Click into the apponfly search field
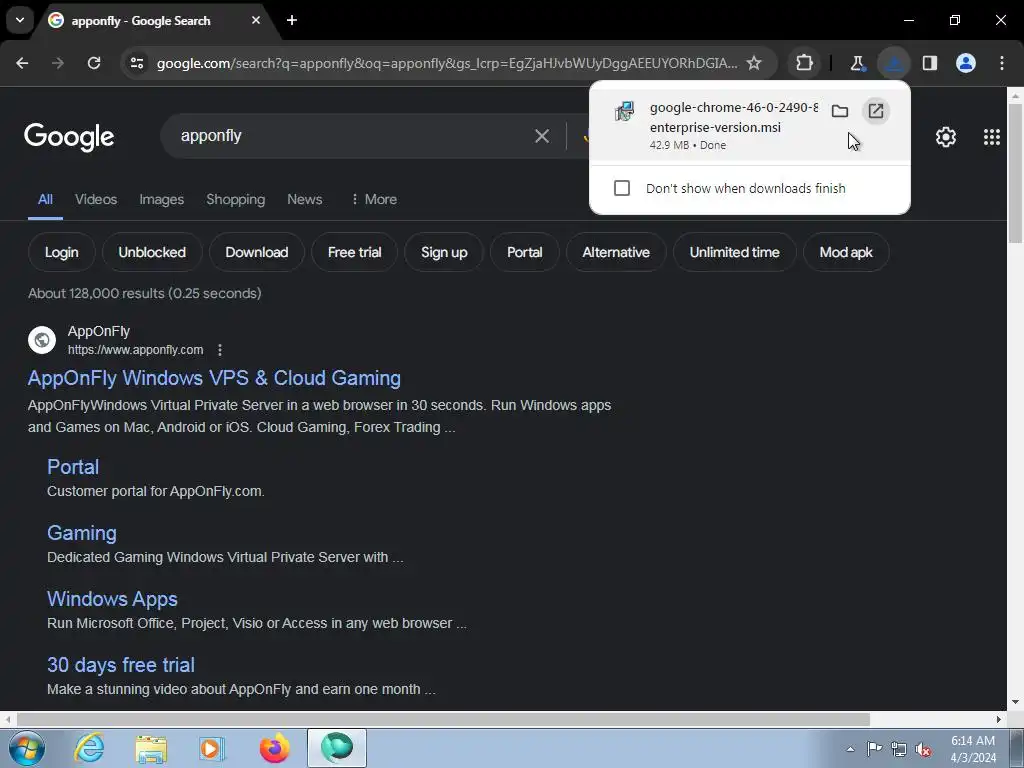Viewport: 1024px width, 768px height. 353,136
